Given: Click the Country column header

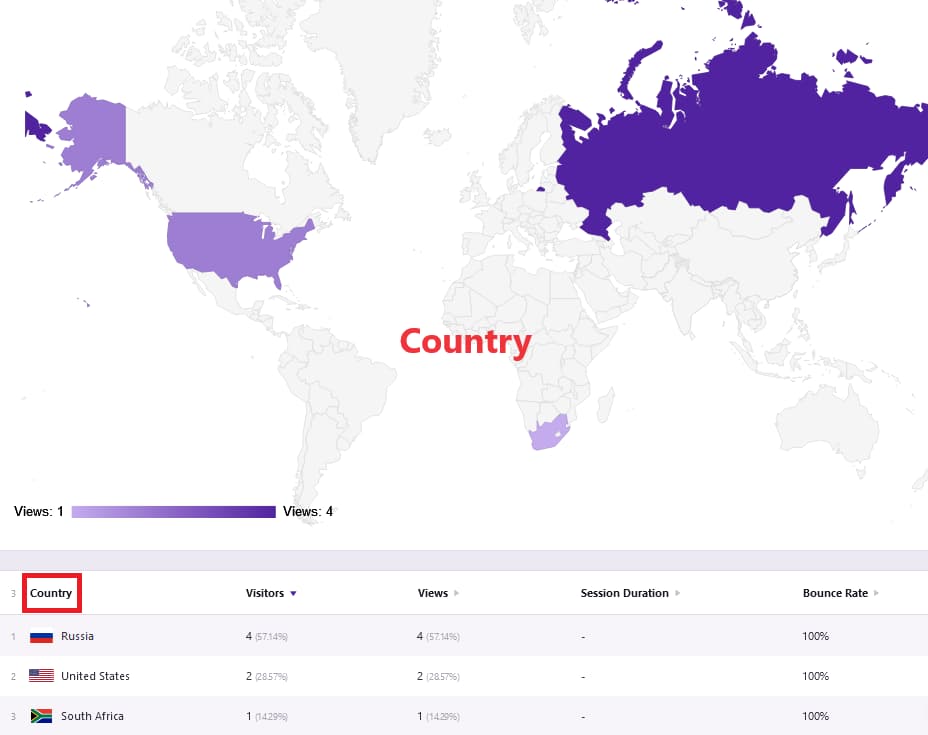Looking at the screenshot, I should [x=51, y=593].
